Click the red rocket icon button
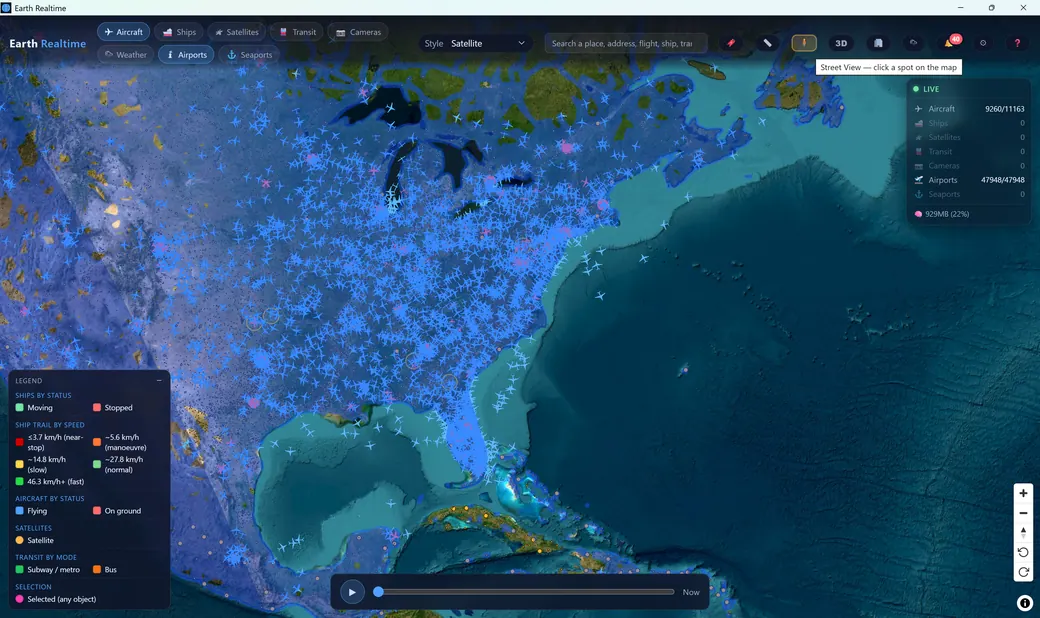 (731, 43)
